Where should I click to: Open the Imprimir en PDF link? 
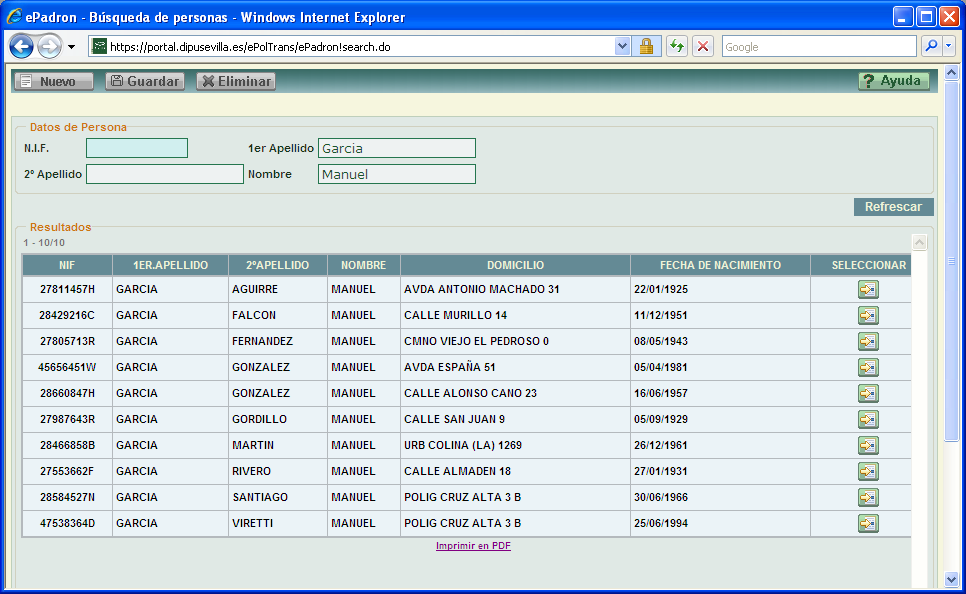coord(473,546)
